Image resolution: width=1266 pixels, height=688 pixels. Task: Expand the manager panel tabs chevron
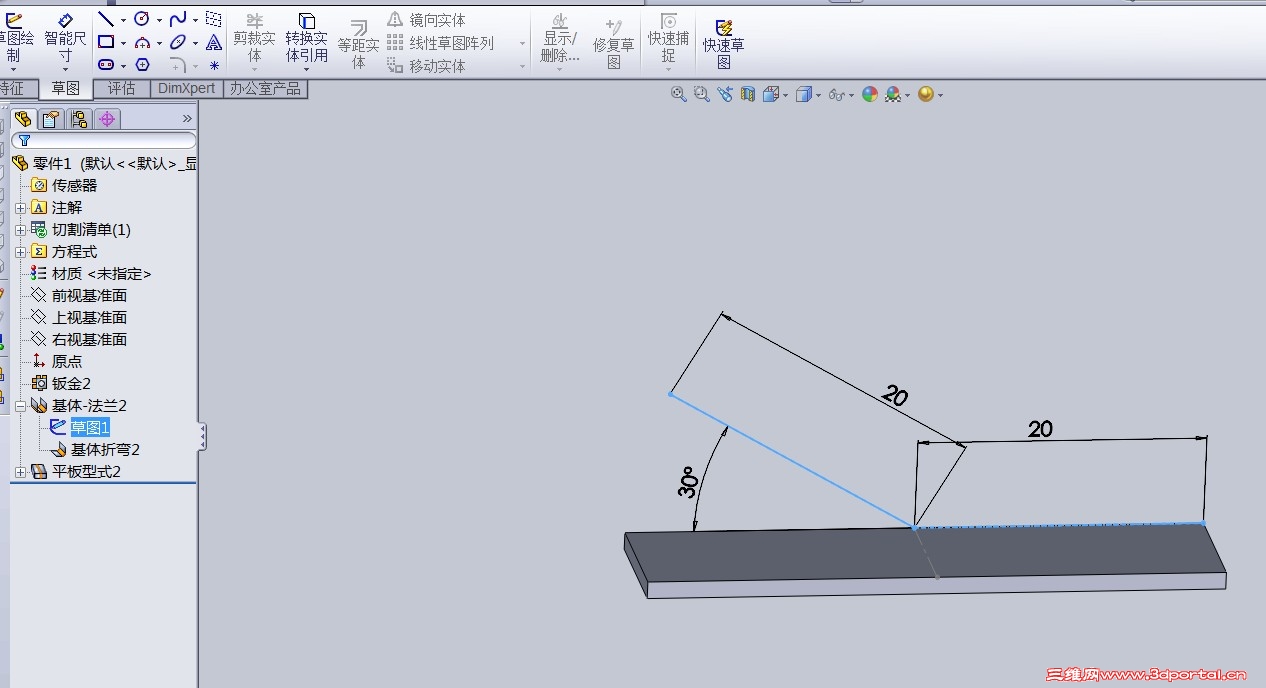pos(186,118)
